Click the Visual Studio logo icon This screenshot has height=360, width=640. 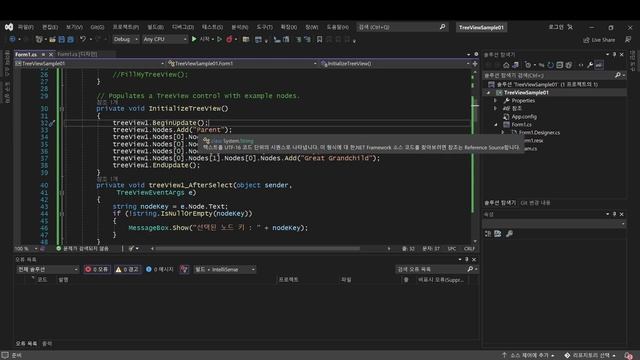click(x=9, y=27)
